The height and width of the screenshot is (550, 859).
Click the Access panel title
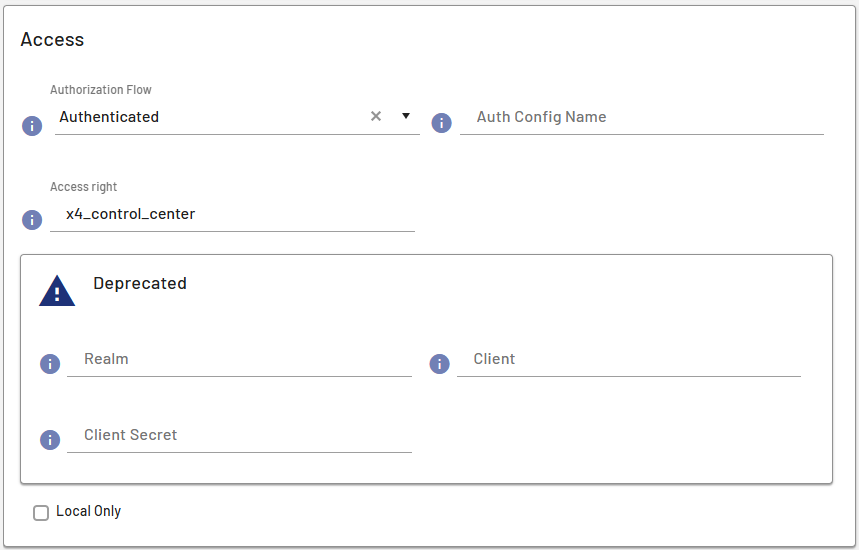point(52,40)
